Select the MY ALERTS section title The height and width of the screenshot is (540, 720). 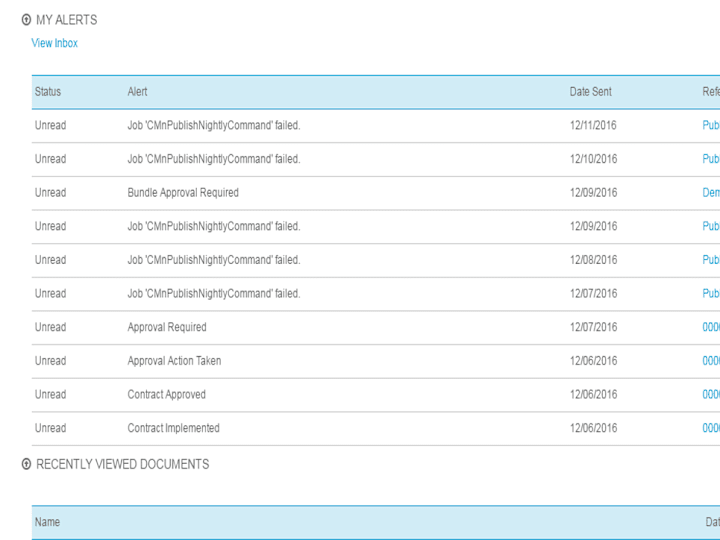click(67, 20)
